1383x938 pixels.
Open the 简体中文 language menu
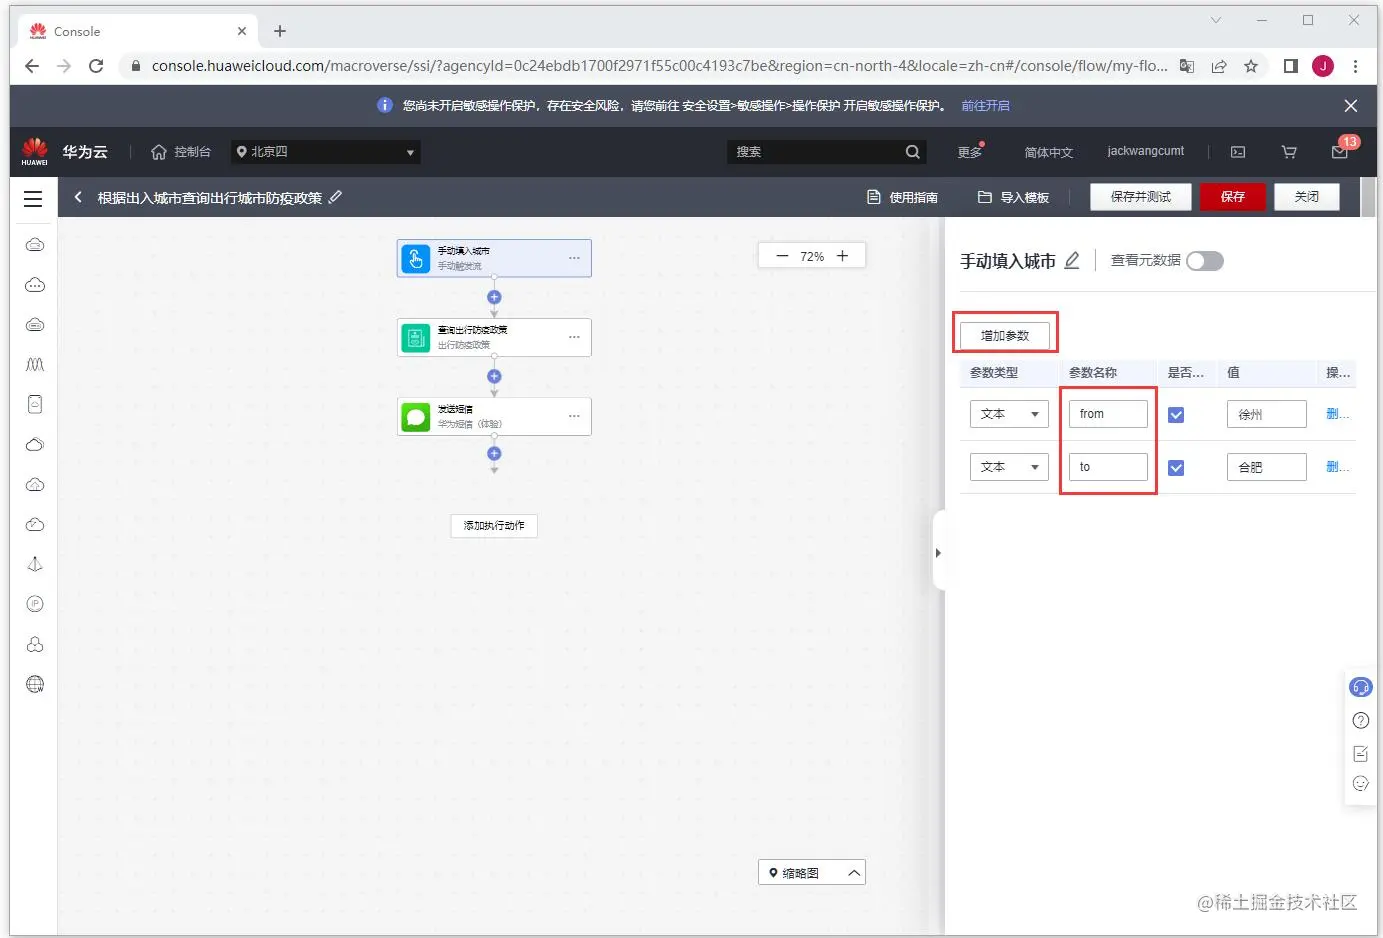[x=1048, y=152]
